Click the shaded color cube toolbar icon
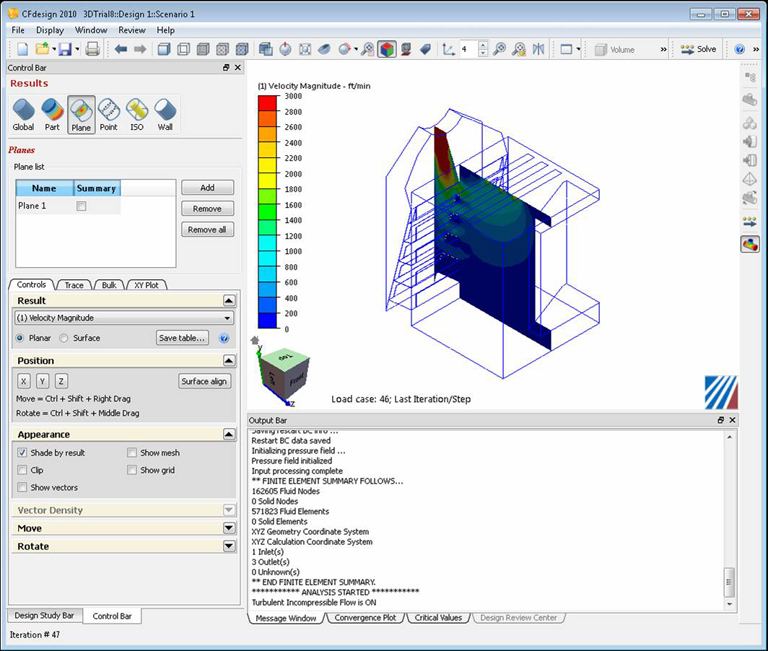768x651 pixels. click(387, 49)
